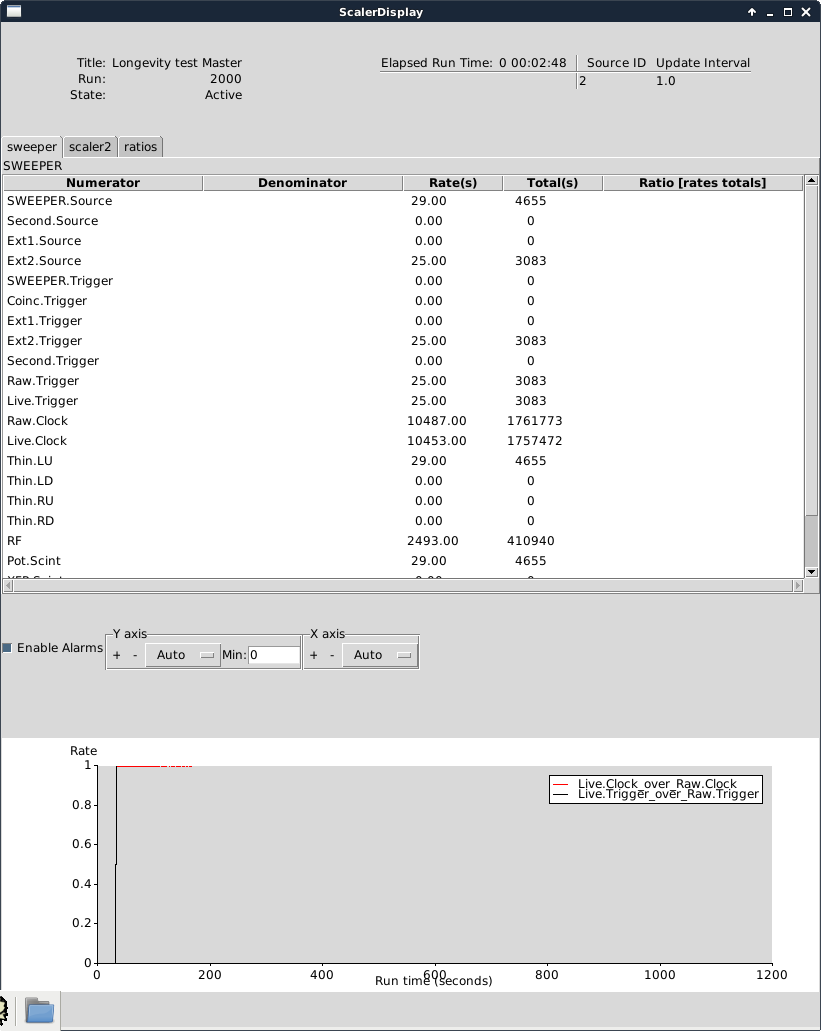The height and width of the screenshot is (1031, 821).
Task: Click the Active state text
Action: [223, 95]
